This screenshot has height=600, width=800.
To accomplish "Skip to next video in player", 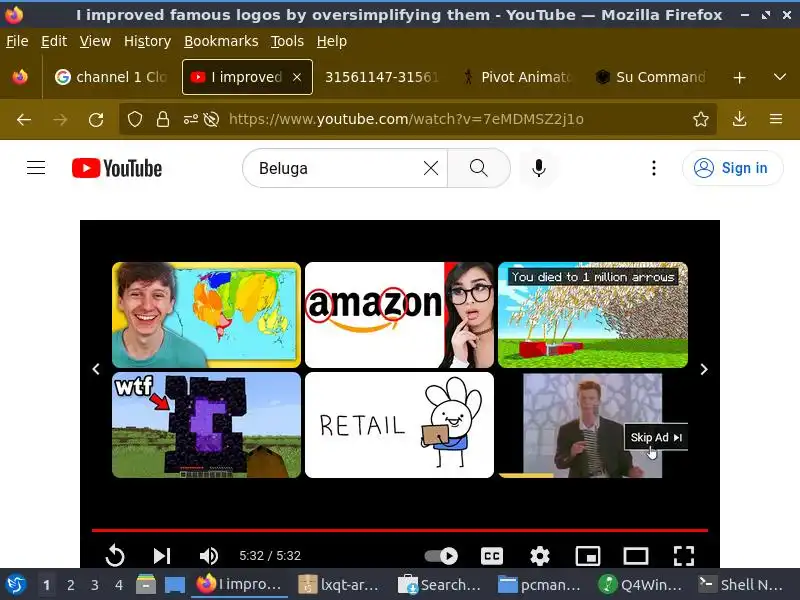I will tap(162, 556).
